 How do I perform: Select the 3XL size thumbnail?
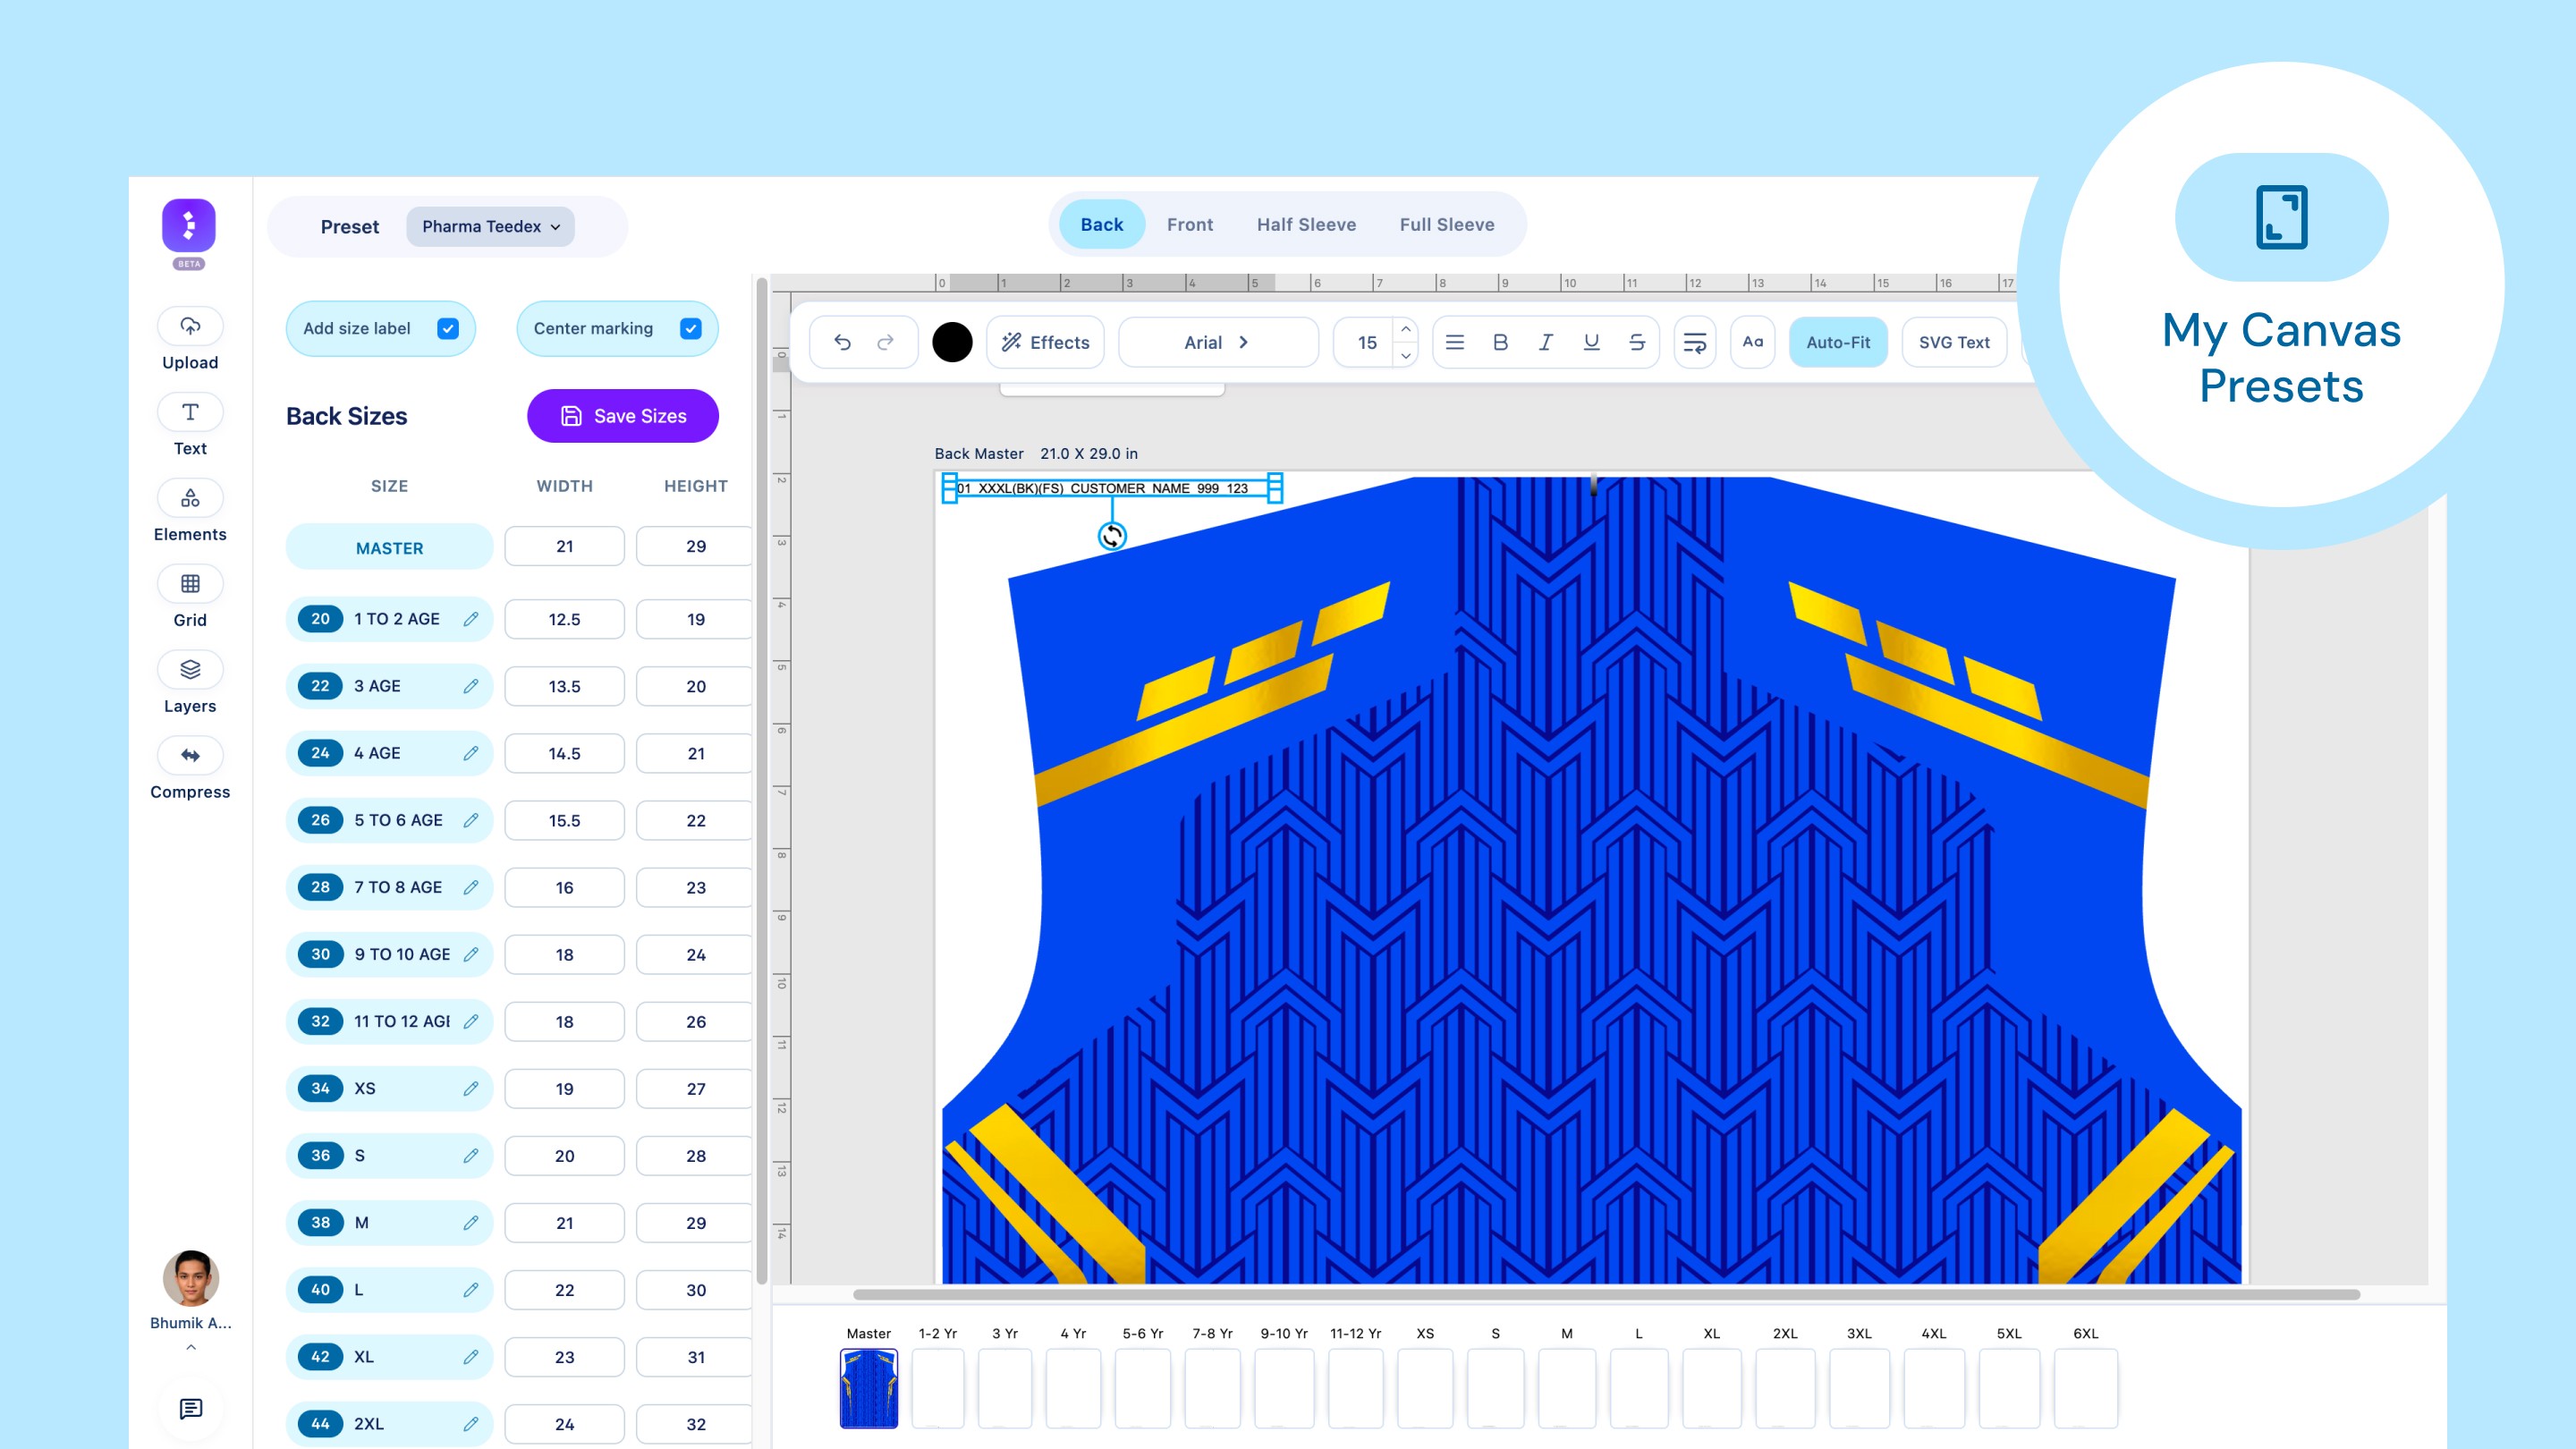coord(1859,1388)
